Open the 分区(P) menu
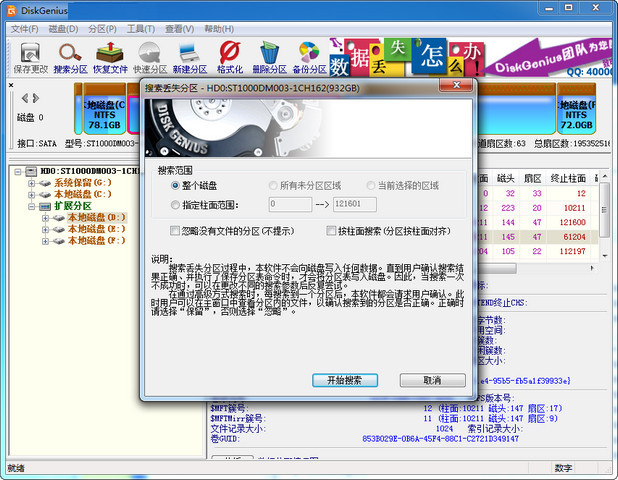 coord(102,29)
